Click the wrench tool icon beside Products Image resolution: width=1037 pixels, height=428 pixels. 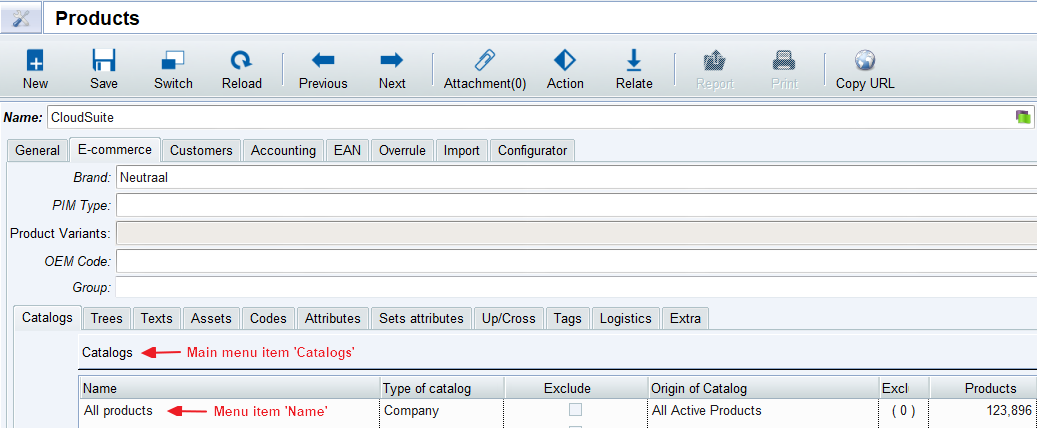[x=21, y=18]
